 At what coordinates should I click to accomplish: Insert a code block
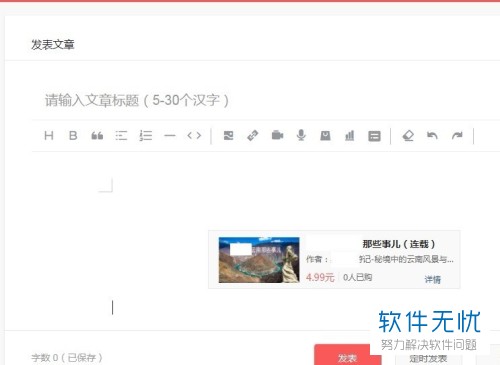194,136
